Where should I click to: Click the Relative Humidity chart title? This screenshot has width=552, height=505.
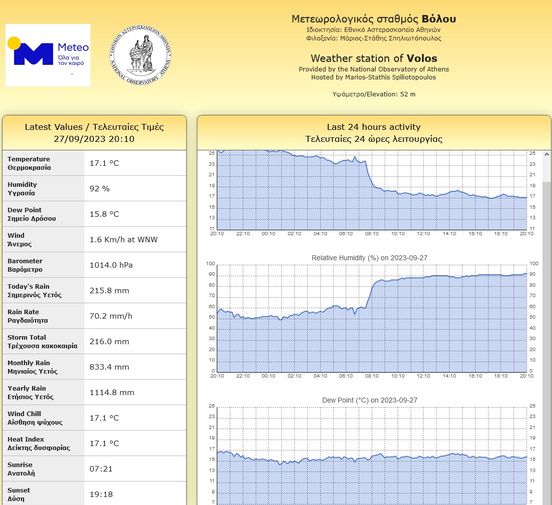(x=369, y=258)
